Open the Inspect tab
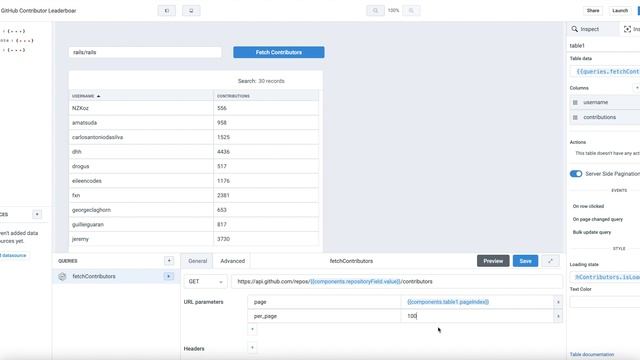640x360 pixels. pos(589,29)
